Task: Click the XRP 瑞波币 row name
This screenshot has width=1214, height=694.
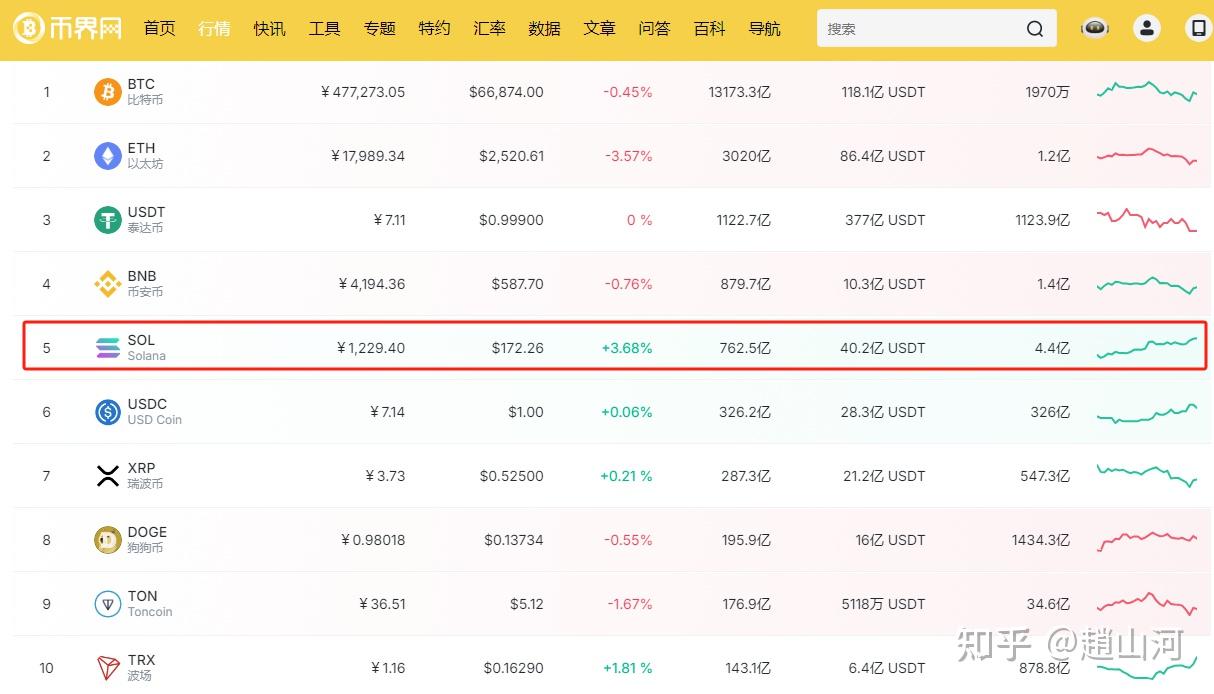Action: 141,476
